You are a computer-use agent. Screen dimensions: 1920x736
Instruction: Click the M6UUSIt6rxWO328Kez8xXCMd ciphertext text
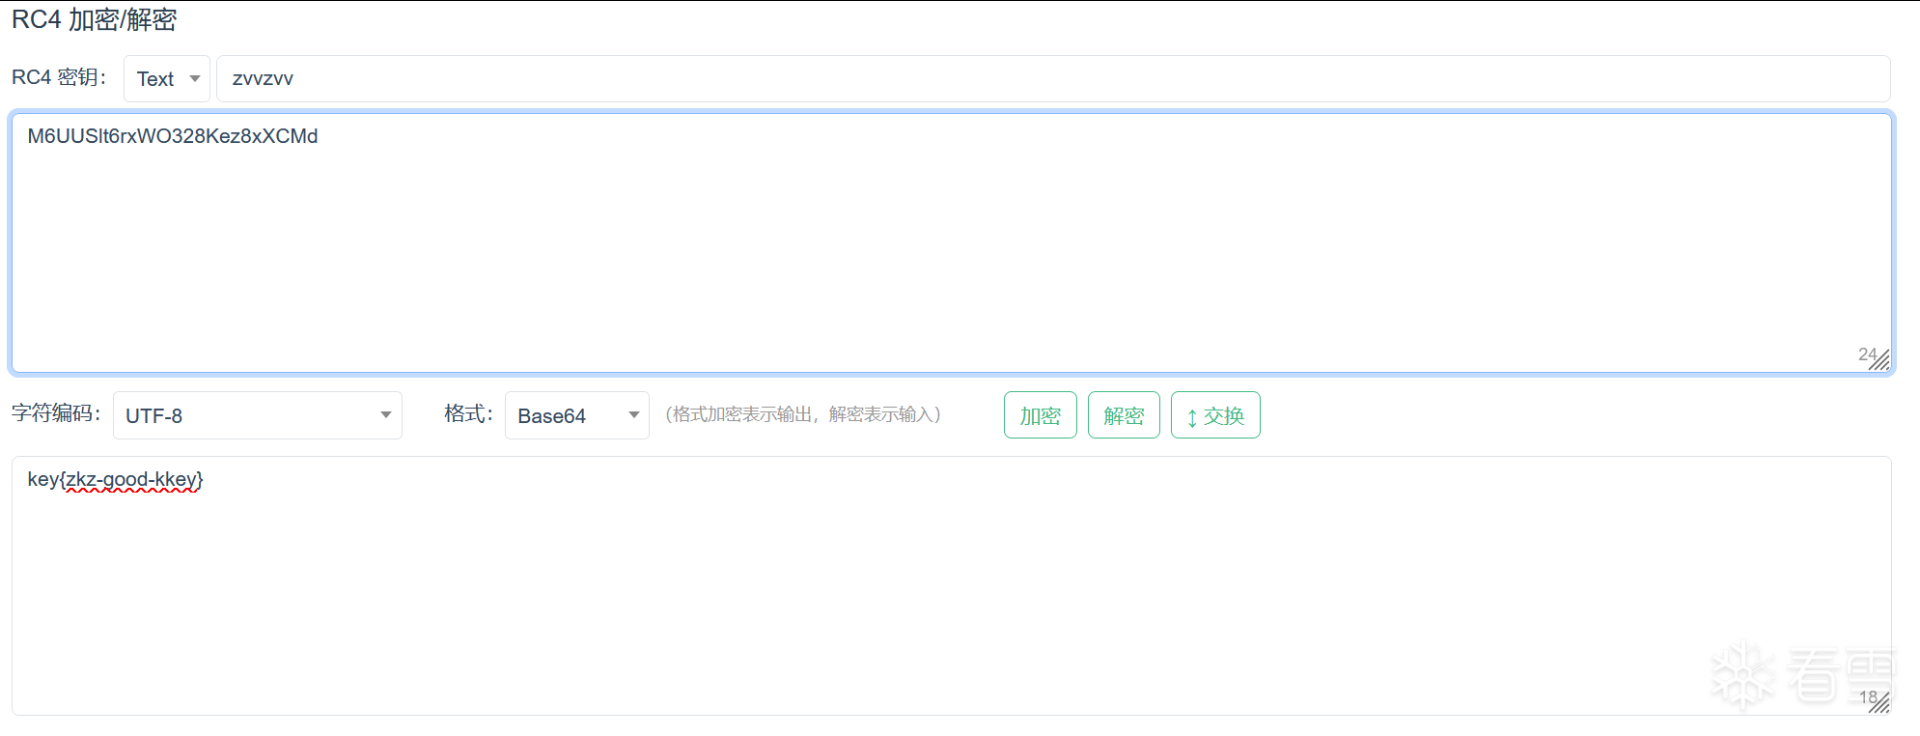(173, 136)
